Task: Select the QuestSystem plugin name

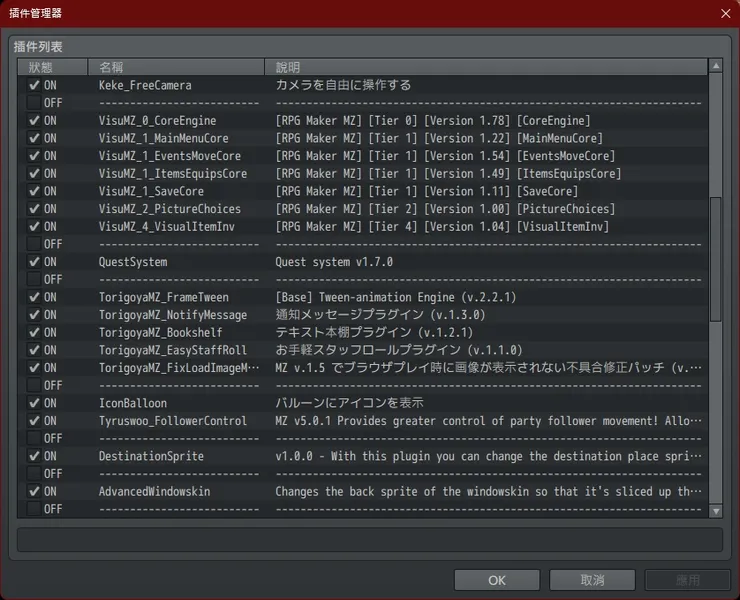Action: (133, 262)
